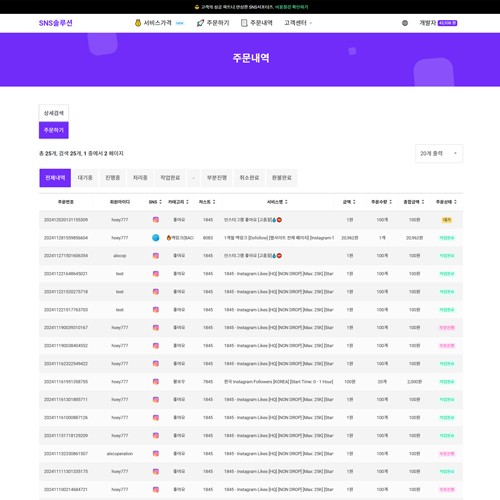This screenshot has width=500, height=500.
Task: Click the 비용절감 확인하기 link in top banner
Action: [291, 7]
